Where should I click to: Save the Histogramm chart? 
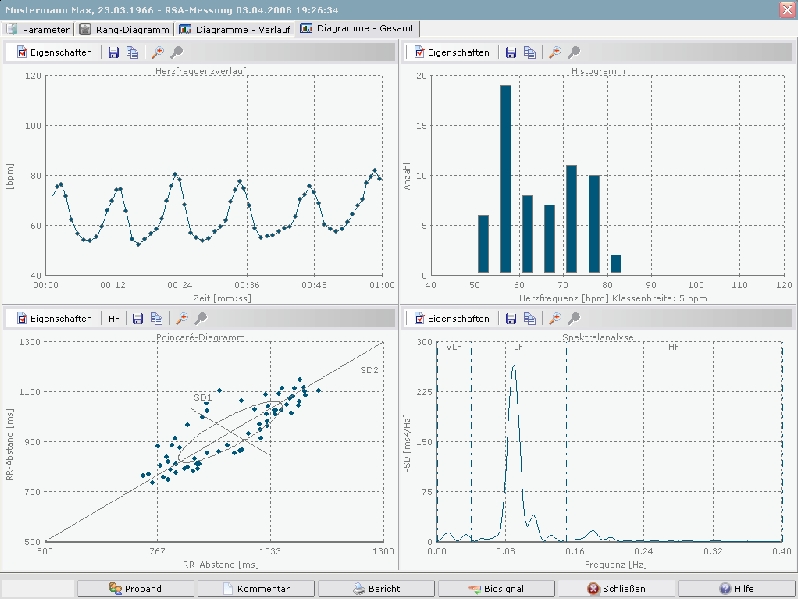coord(510,52)
